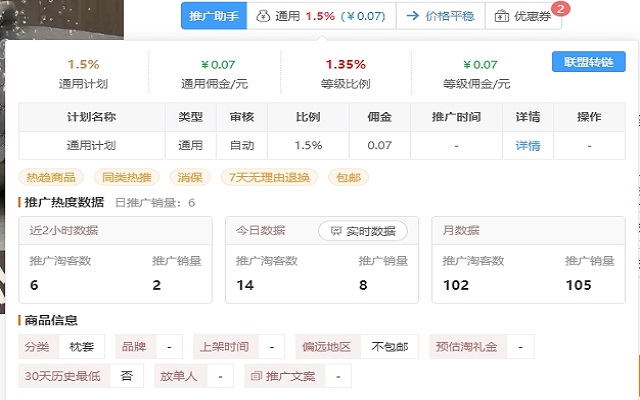This screenshot has height=400, width=640.
Task: Click the 推广时间 column header
Action: pyautogui.click(x=456, y=117)
